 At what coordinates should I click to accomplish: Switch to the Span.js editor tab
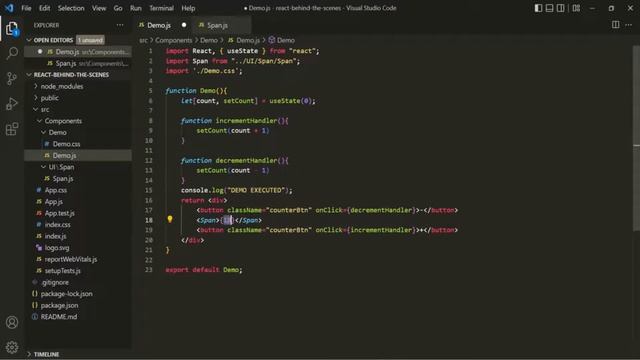(221, 25)
